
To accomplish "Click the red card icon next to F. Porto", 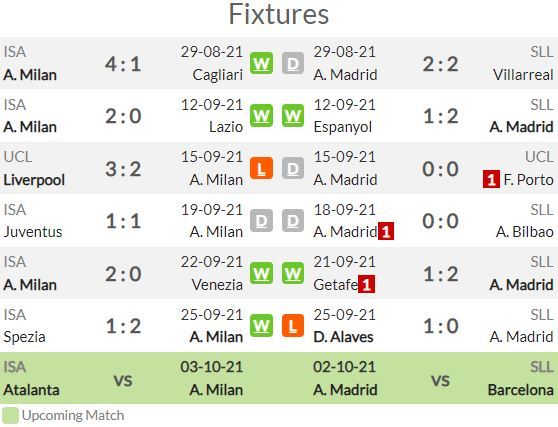I will (x=491, y=179).
